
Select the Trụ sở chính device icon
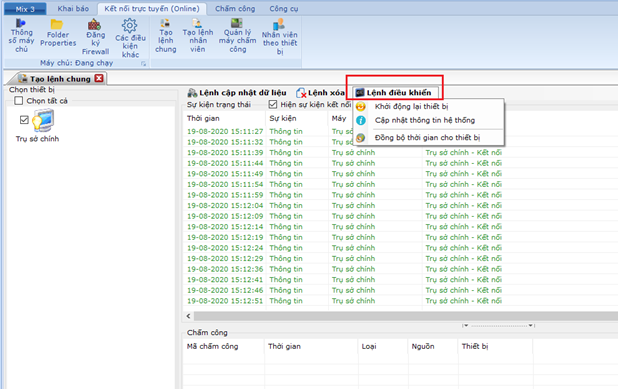[x=43, y=120]
